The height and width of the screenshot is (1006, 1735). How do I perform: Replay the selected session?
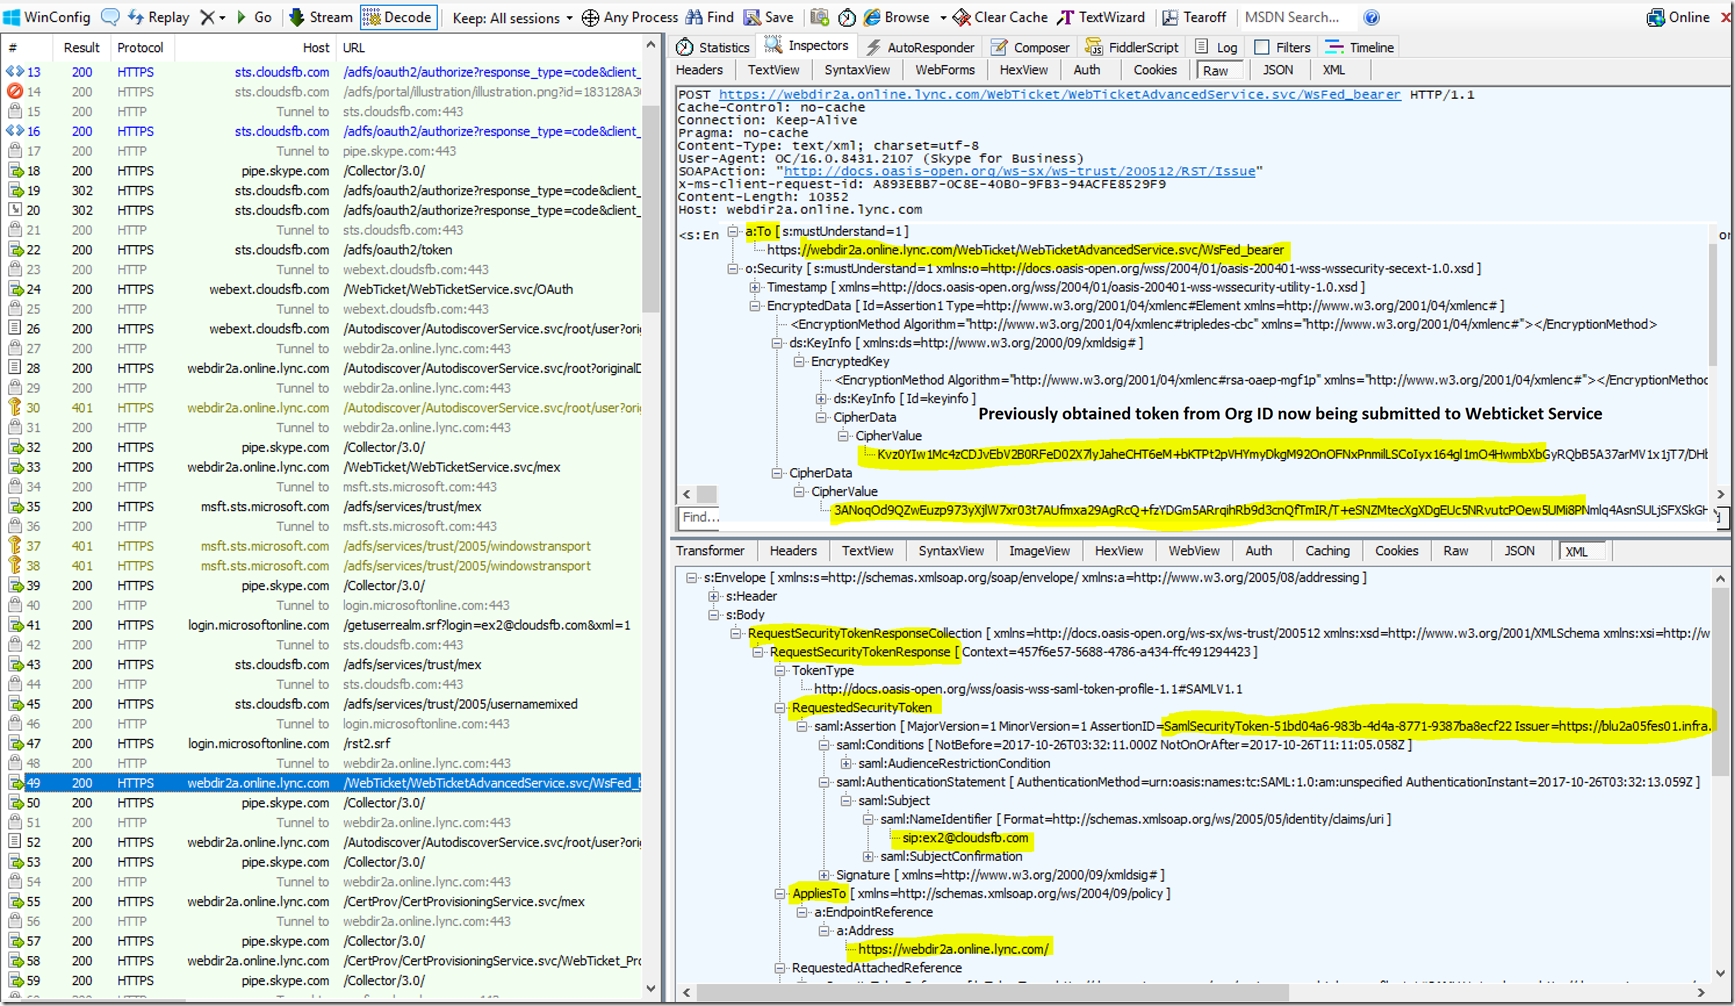coord(158,17)
